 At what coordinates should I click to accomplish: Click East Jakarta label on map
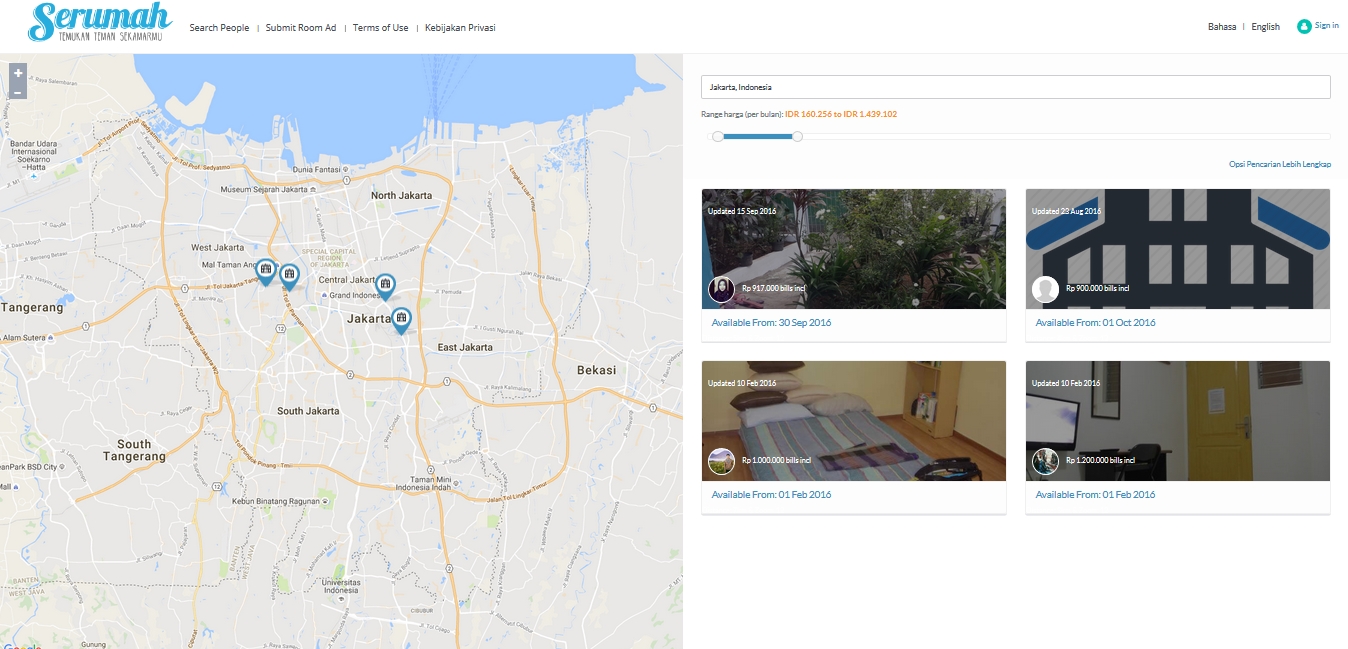pyautogui.click(x=465, y=347)
